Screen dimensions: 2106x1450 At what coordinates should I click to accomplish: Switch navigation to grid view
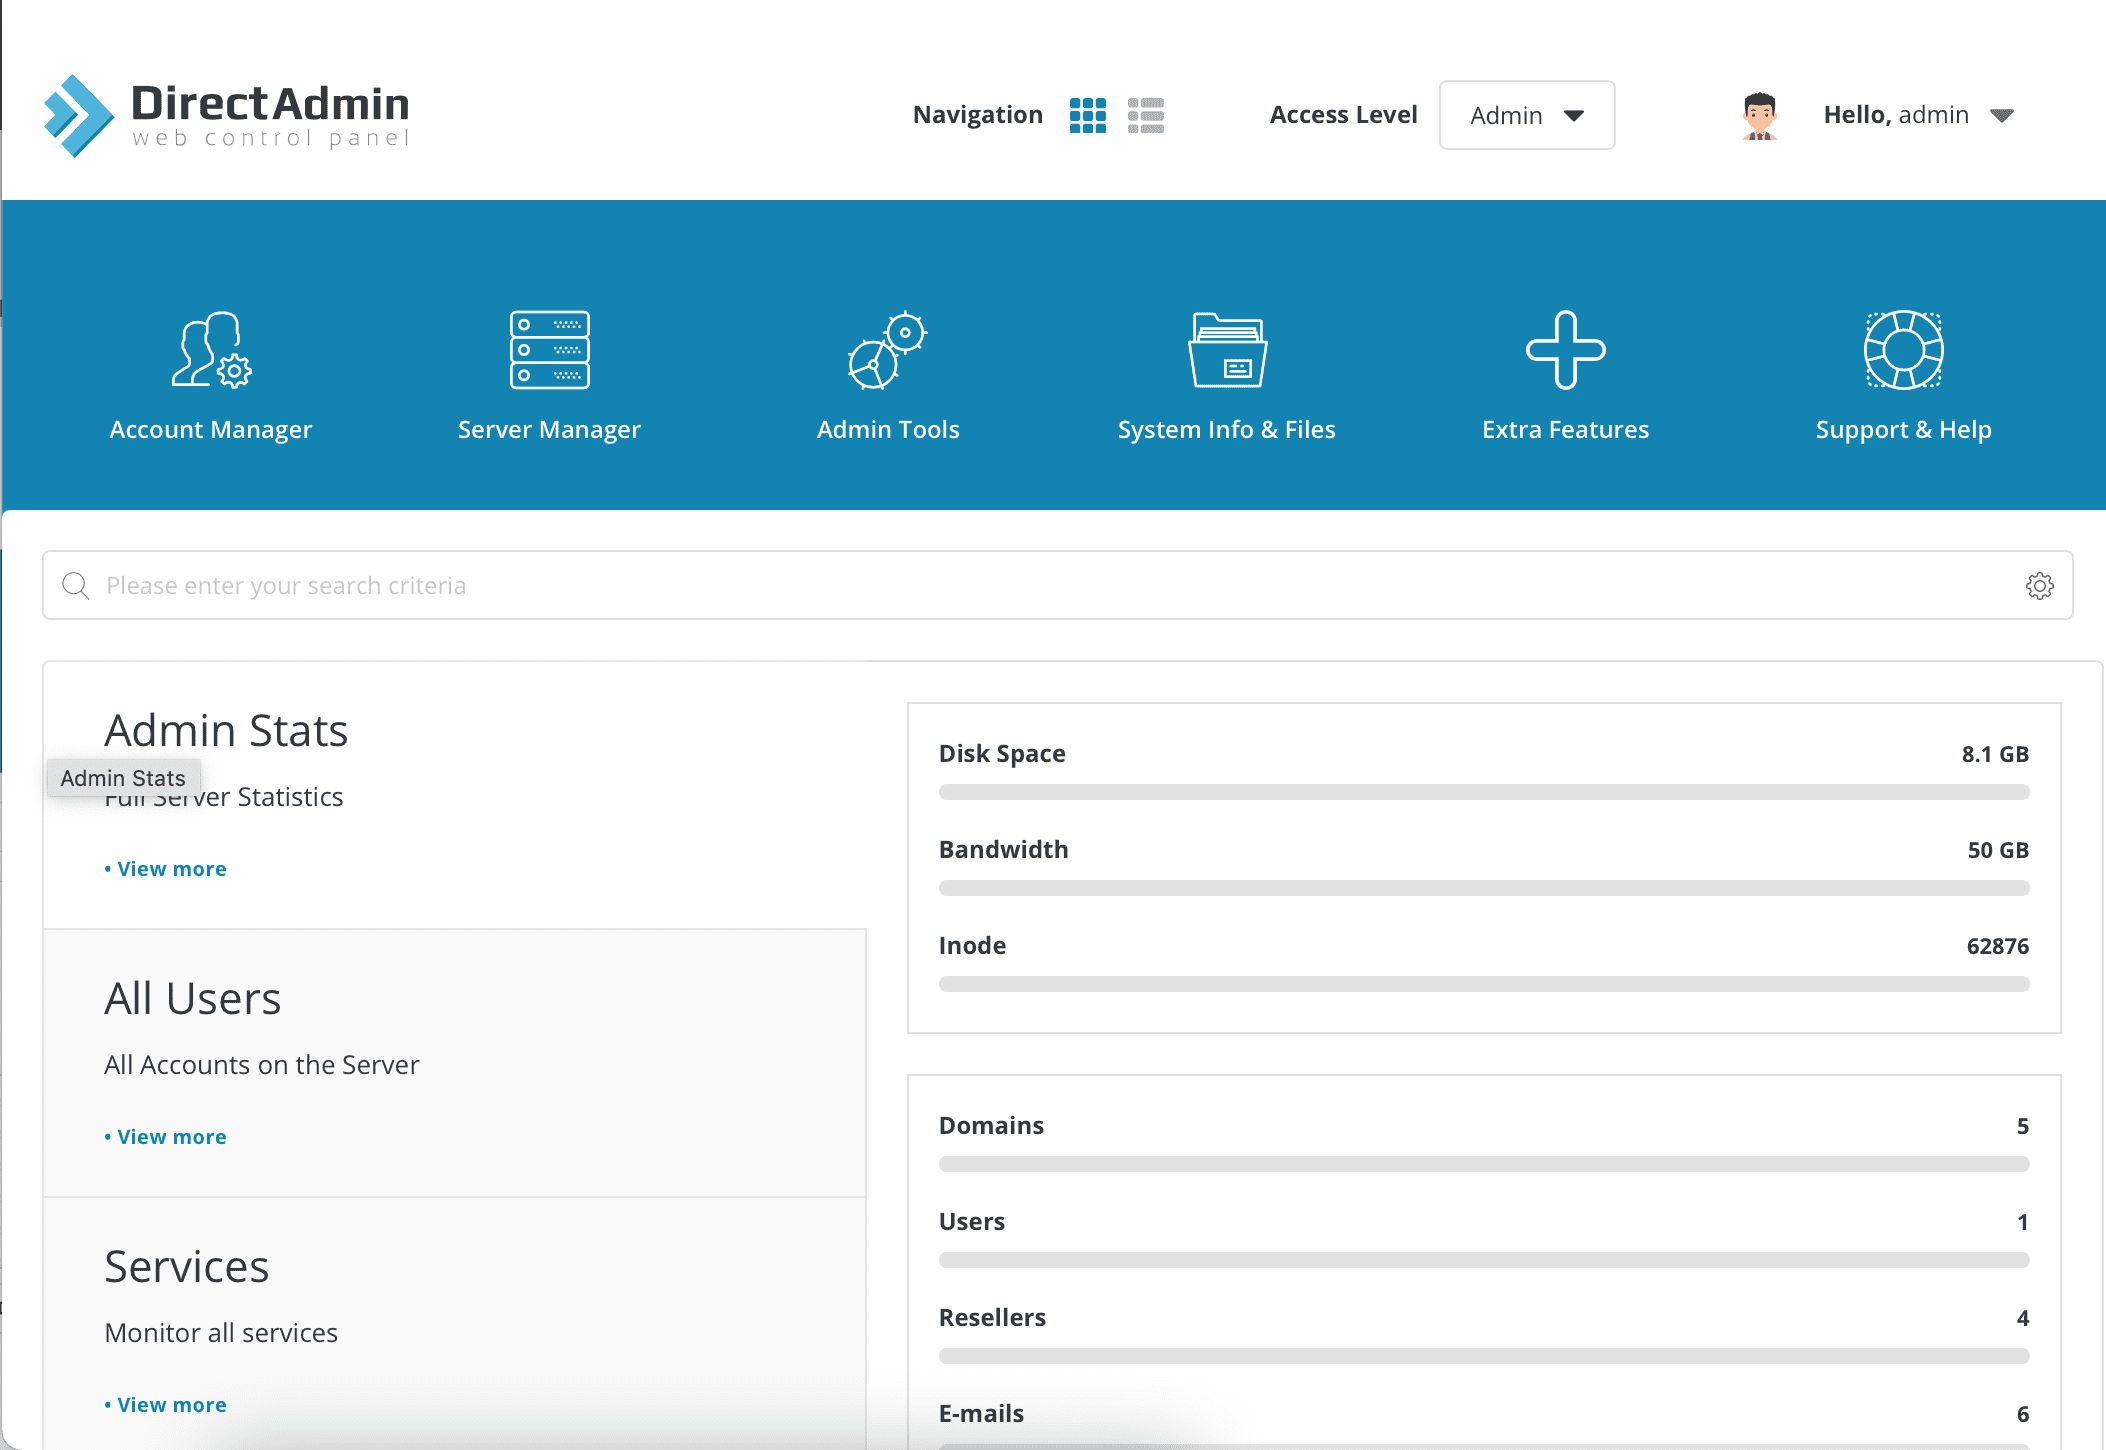1088,115
